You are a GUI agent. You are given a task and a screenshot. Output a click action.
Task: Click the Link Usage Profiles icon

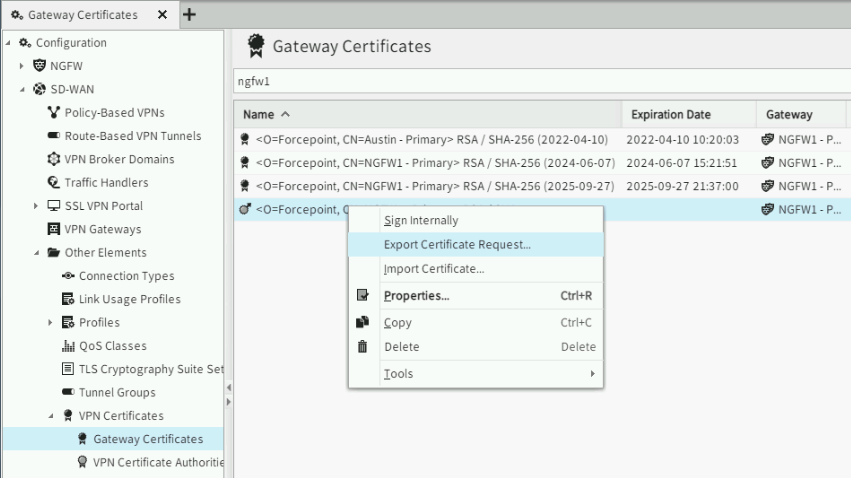[x=68, y=300]
